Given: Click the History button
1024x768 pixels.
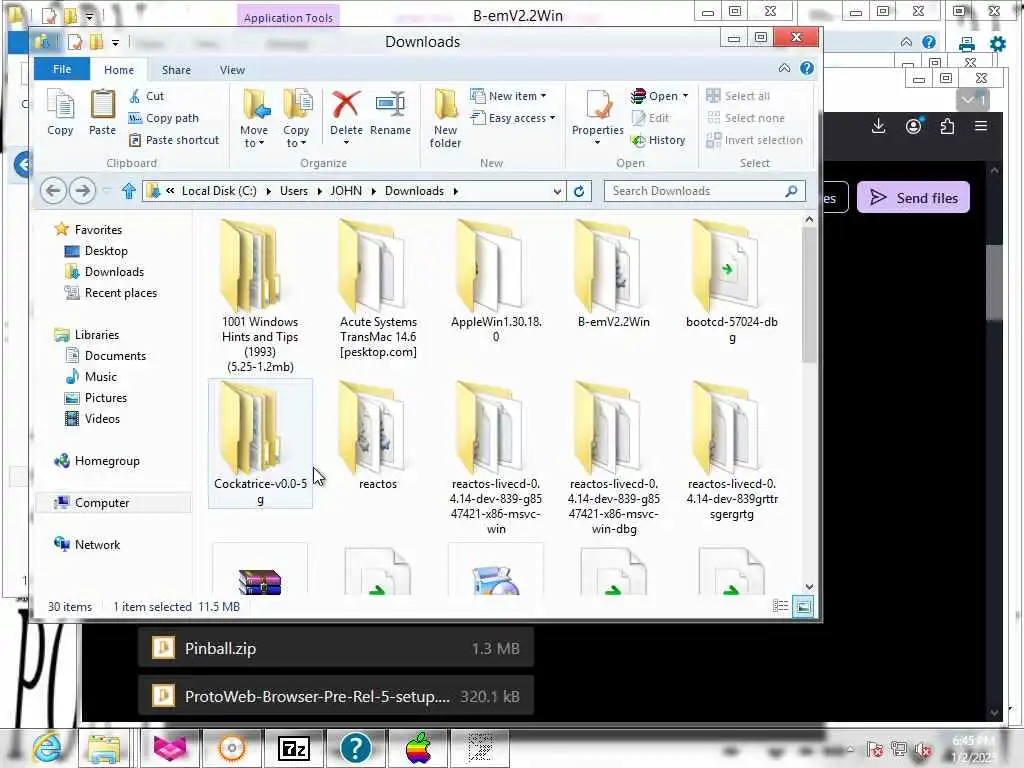Looking at the screenshot, I should click(x=658, y=140).
